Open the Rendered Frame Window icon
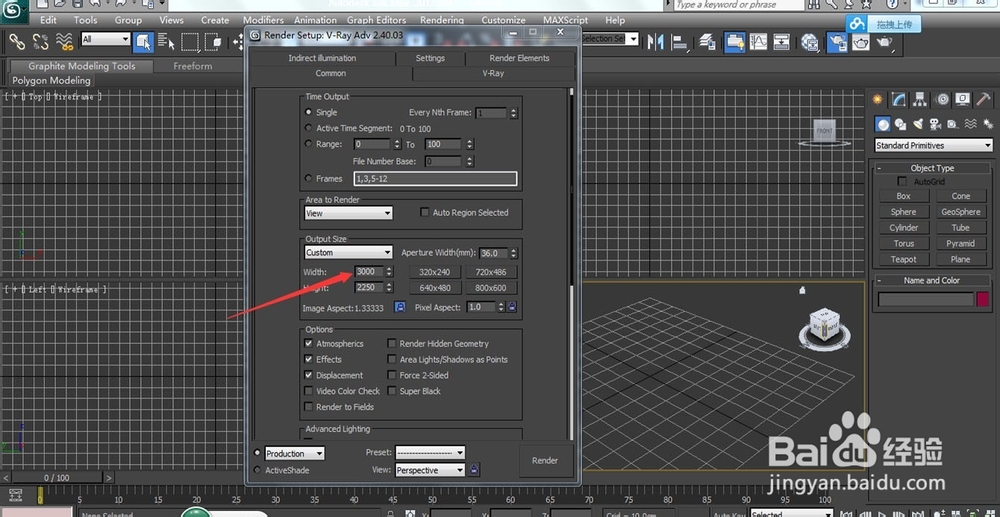Screen dimensions: 1000x517 click(x=861, y=42)
